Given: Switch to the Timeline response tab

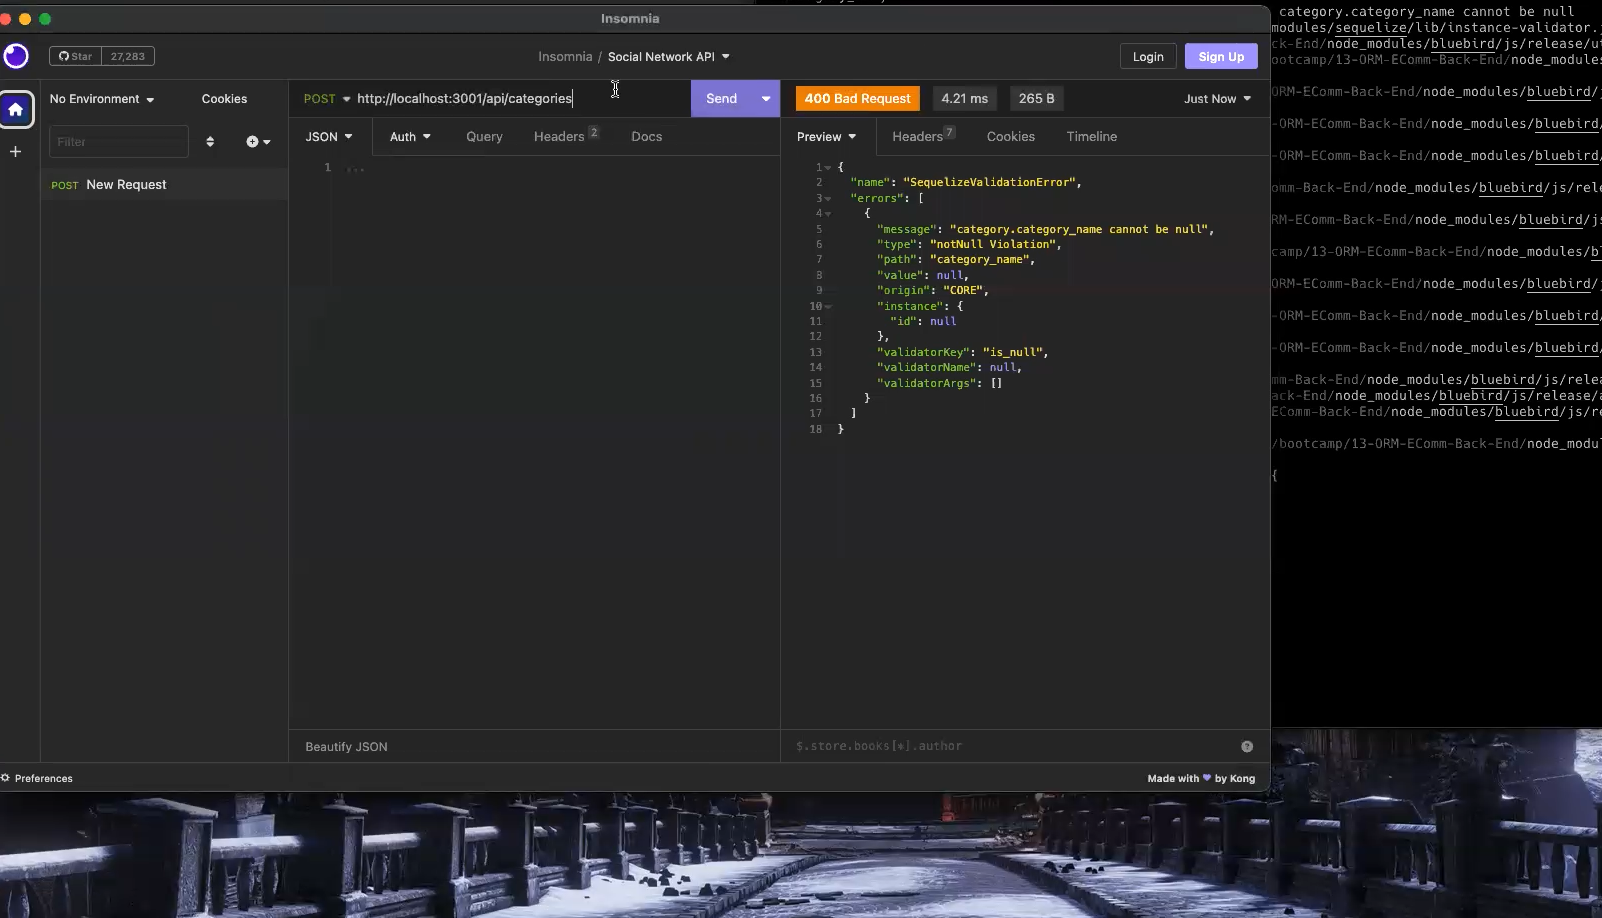Looking at the screenshot, I should click(x=1091, y=136).
